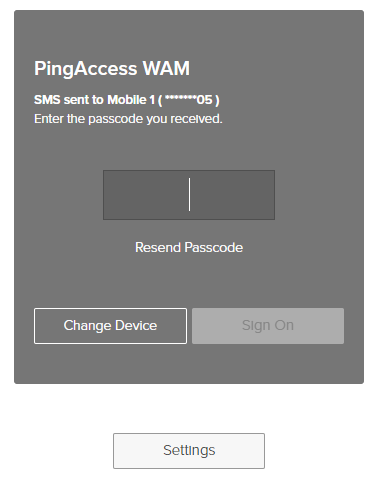Request a new SMS code via Resend Passcode
This screenshot has height=477, width=381.
pos(189,248)
